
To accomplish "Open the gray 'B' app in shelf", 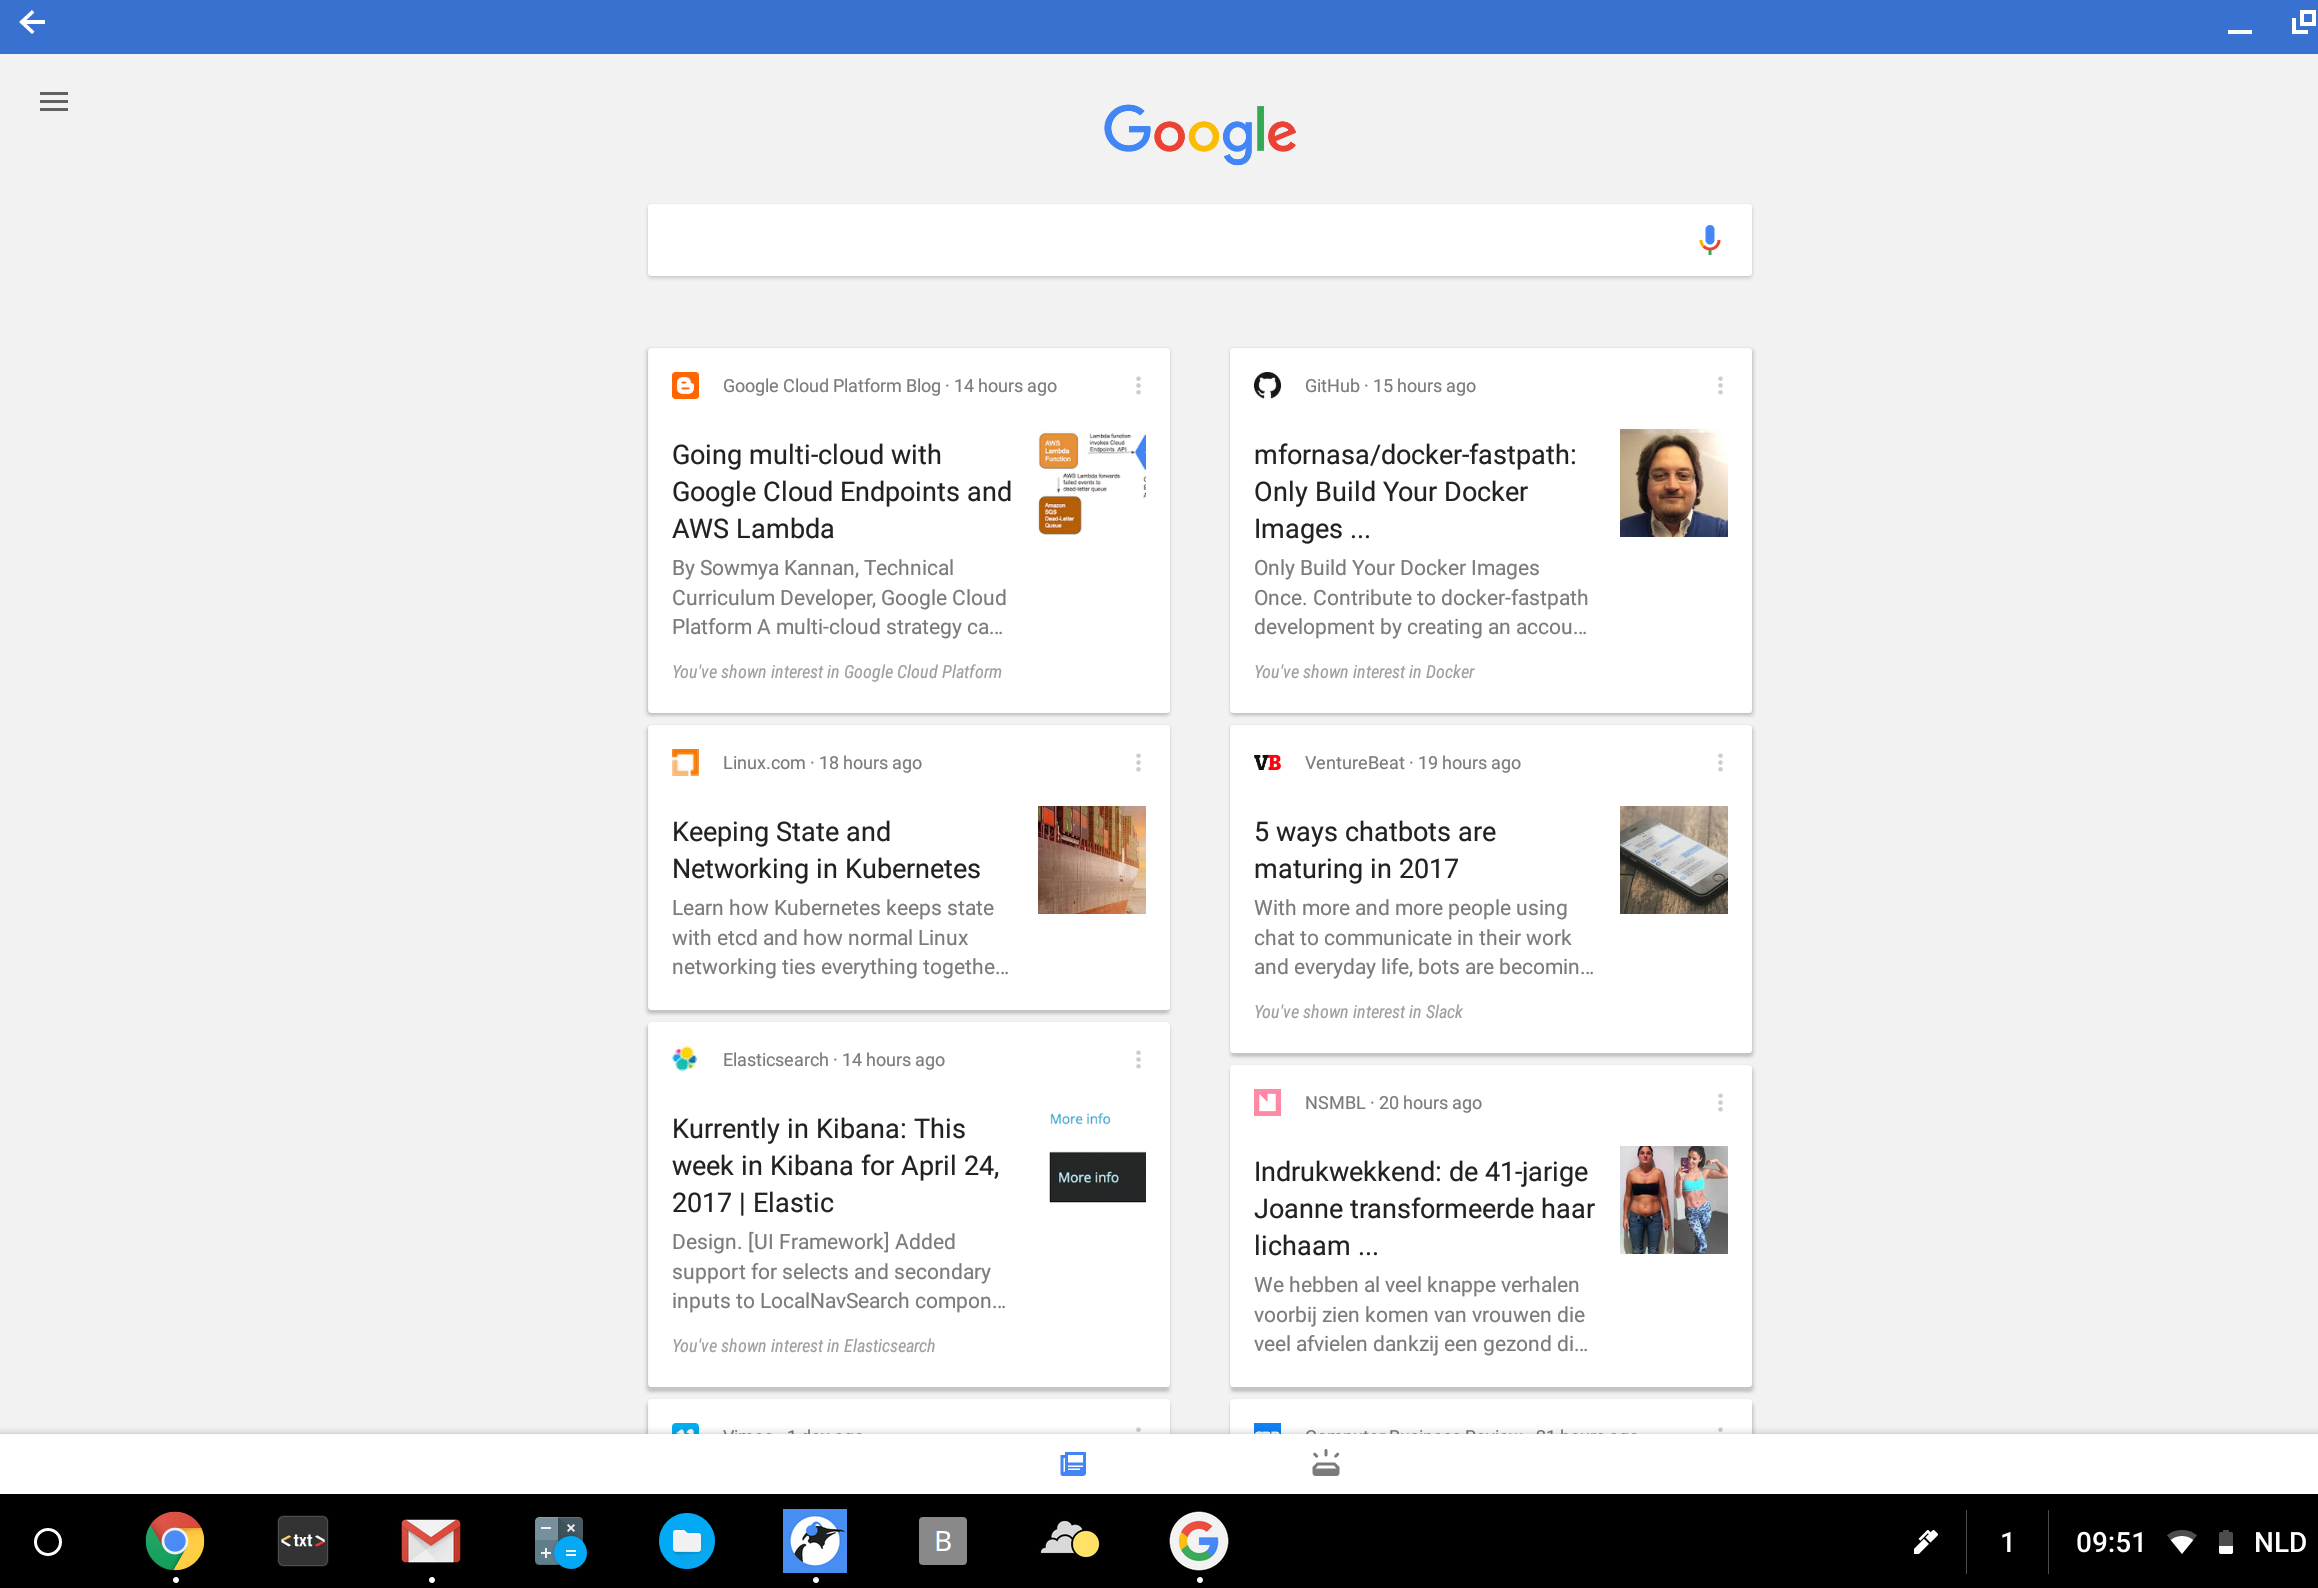I will click(x=943, y=1542).
